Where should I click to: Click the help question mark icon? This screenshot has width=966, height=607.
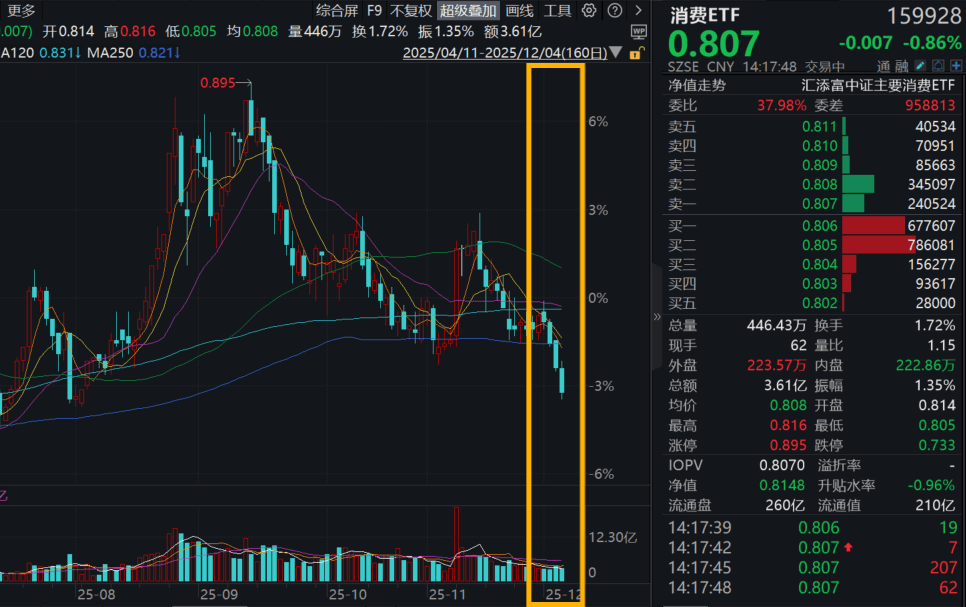615,11
